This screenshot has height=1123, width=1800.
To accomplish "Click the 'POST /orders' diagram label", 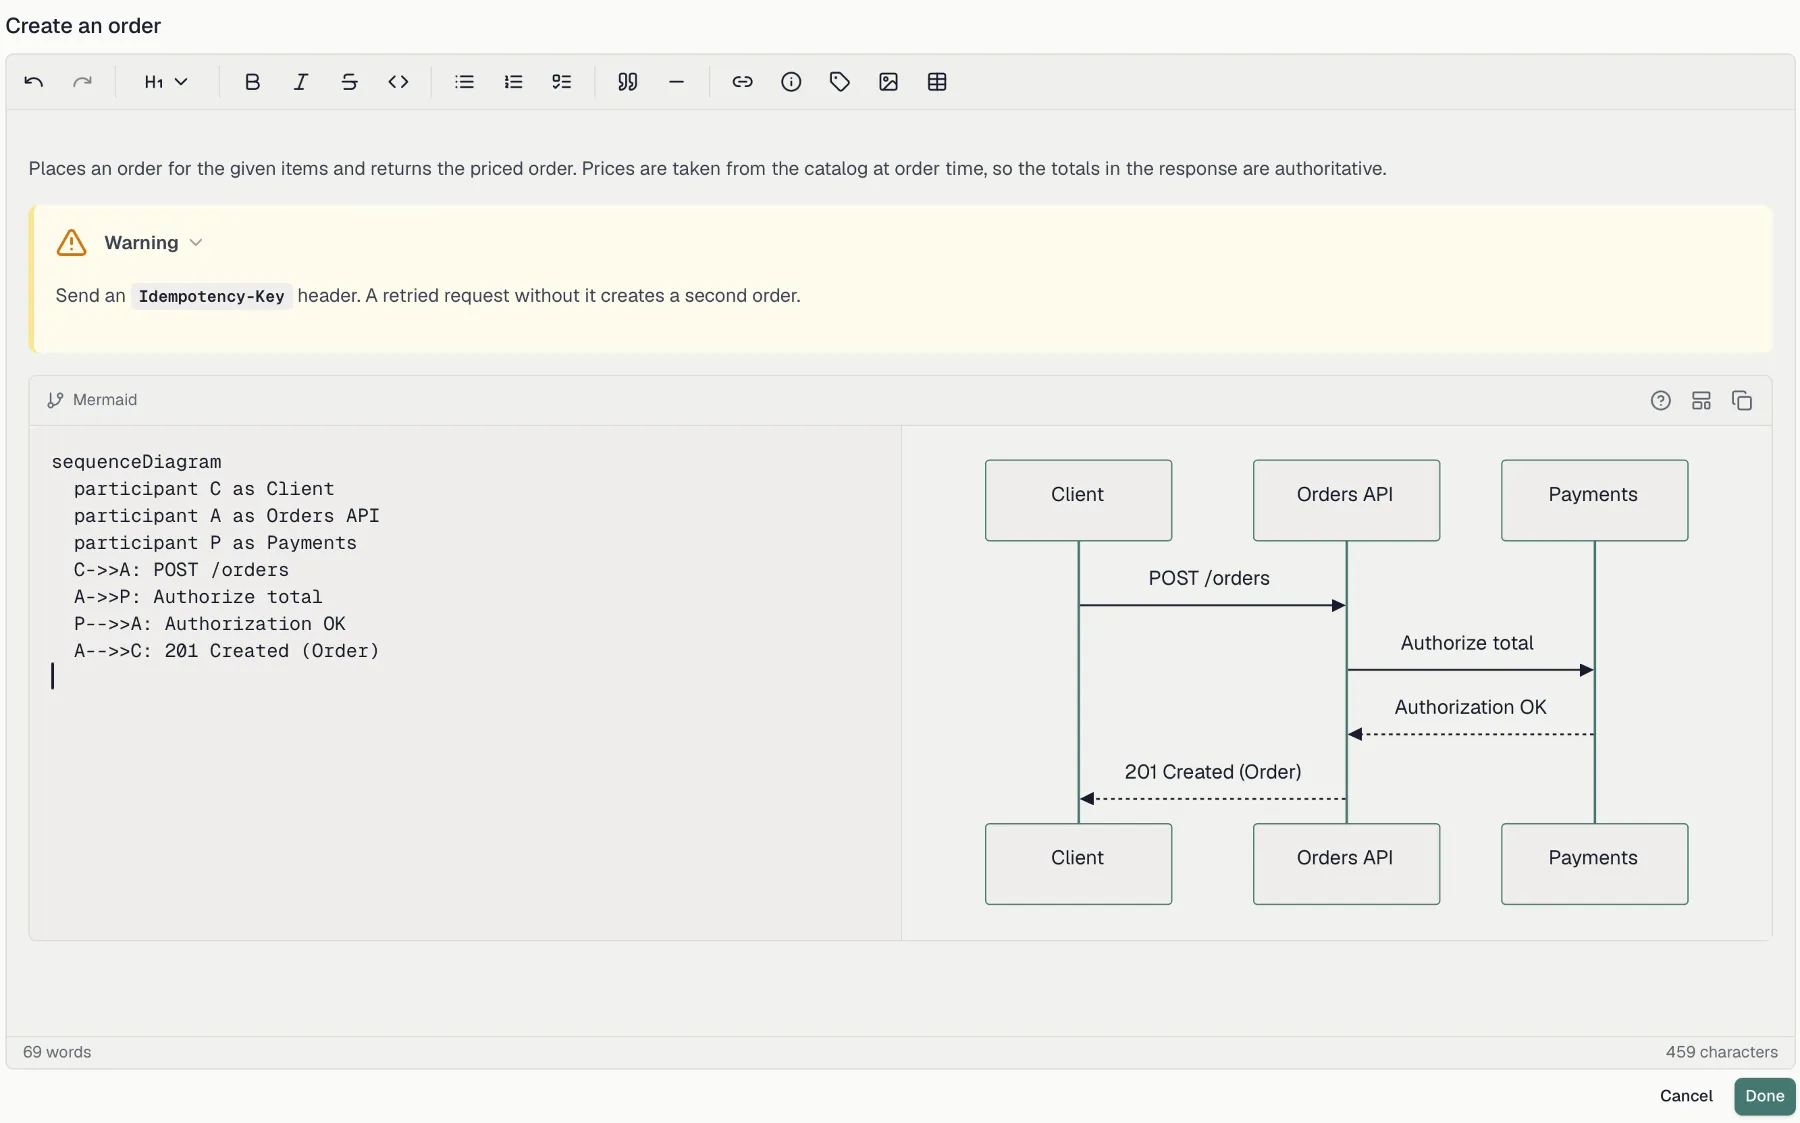I will tap(1209, 578).
